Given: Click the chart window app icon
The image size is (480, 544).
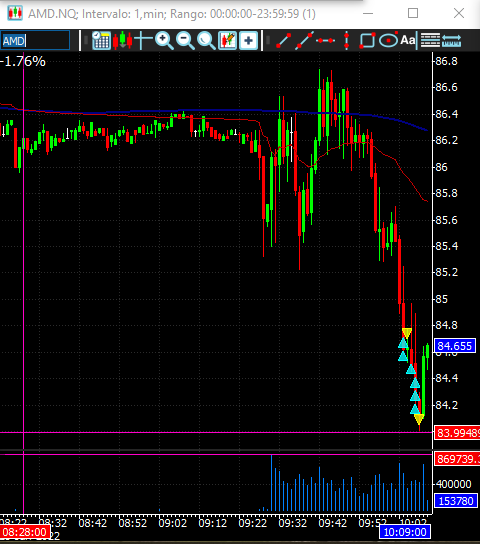Looking at the screenshot, I should (x=15, y=13).
